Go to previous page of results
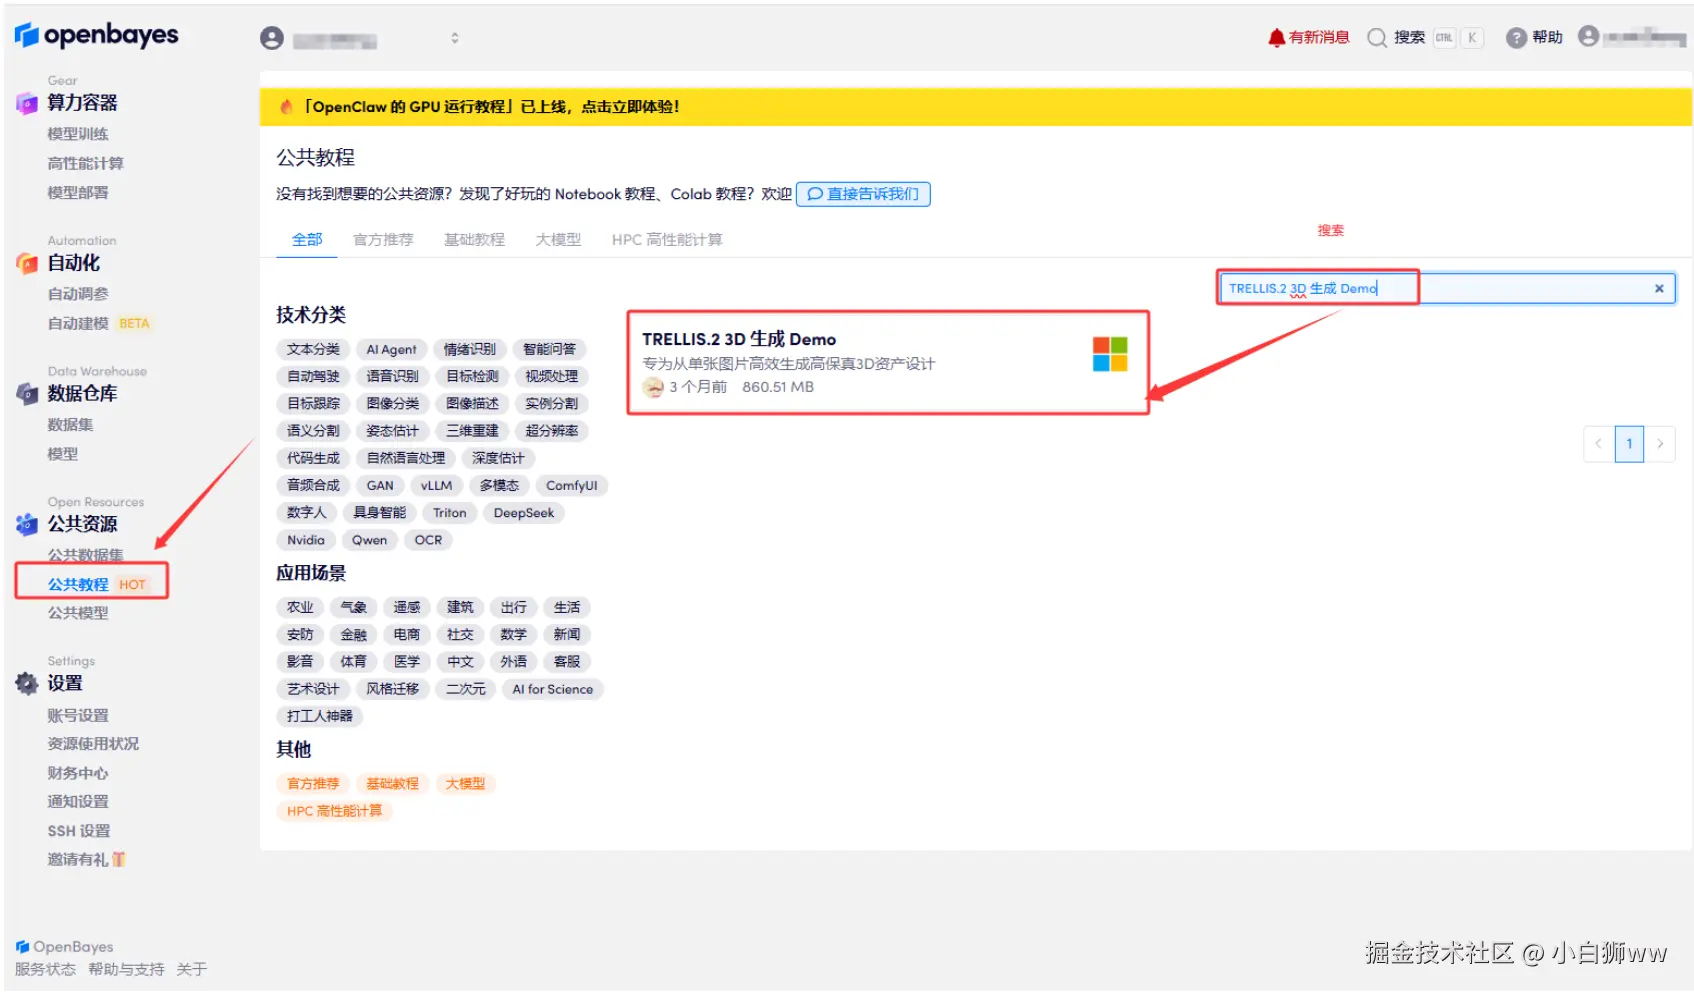The height and width of the screenshot is (993, 1694). tap(1598, 444)
